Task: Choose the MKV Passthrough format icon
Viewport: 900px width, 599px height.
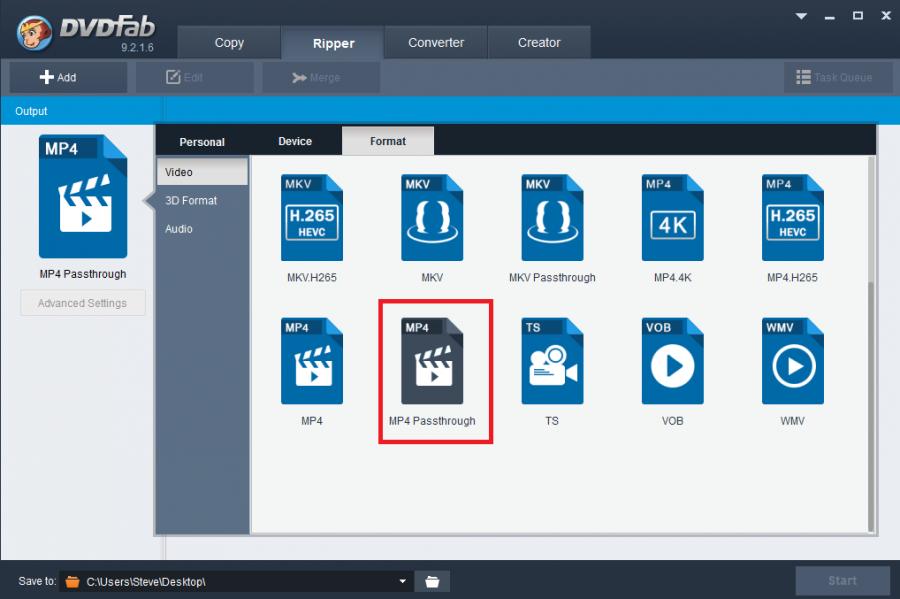Action: pos(552,219)
